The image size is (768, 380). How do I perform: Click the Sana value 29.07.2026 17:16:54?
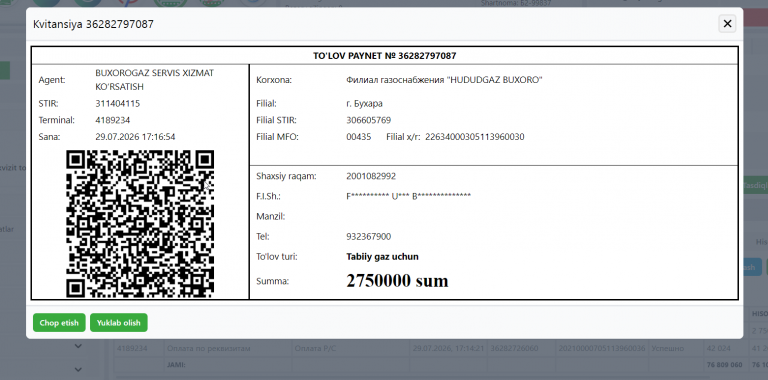pyautogui.click(x=135, y=137)
